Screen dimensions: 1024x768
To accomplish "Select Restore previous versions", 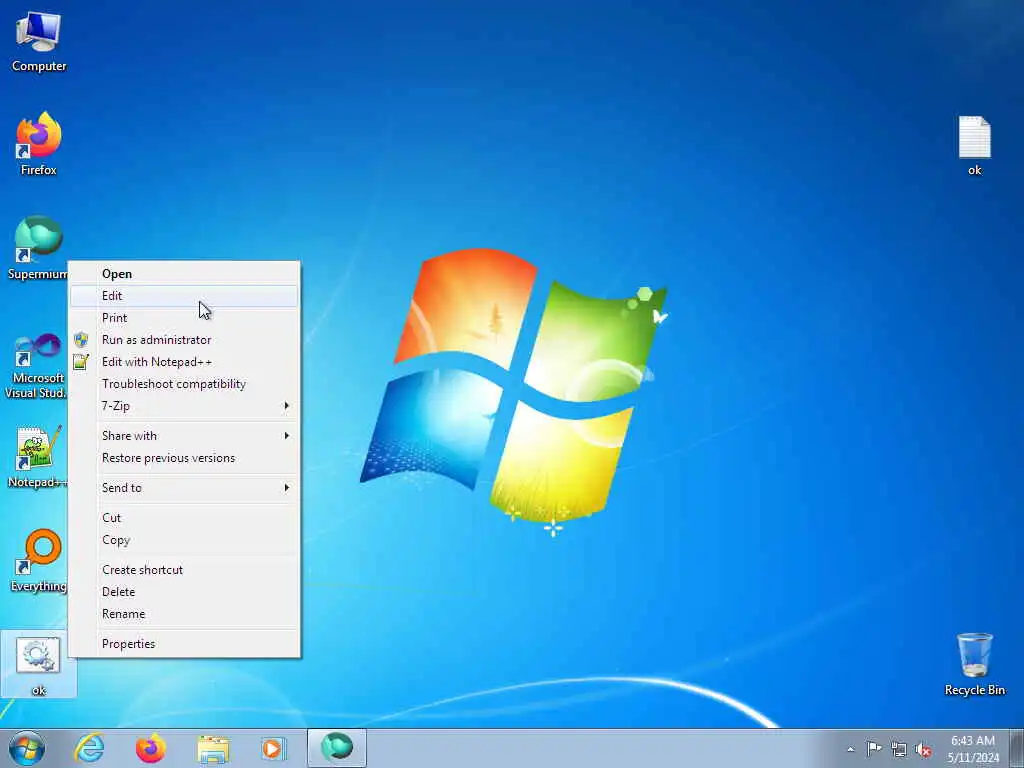I will (x=184, y=458).
